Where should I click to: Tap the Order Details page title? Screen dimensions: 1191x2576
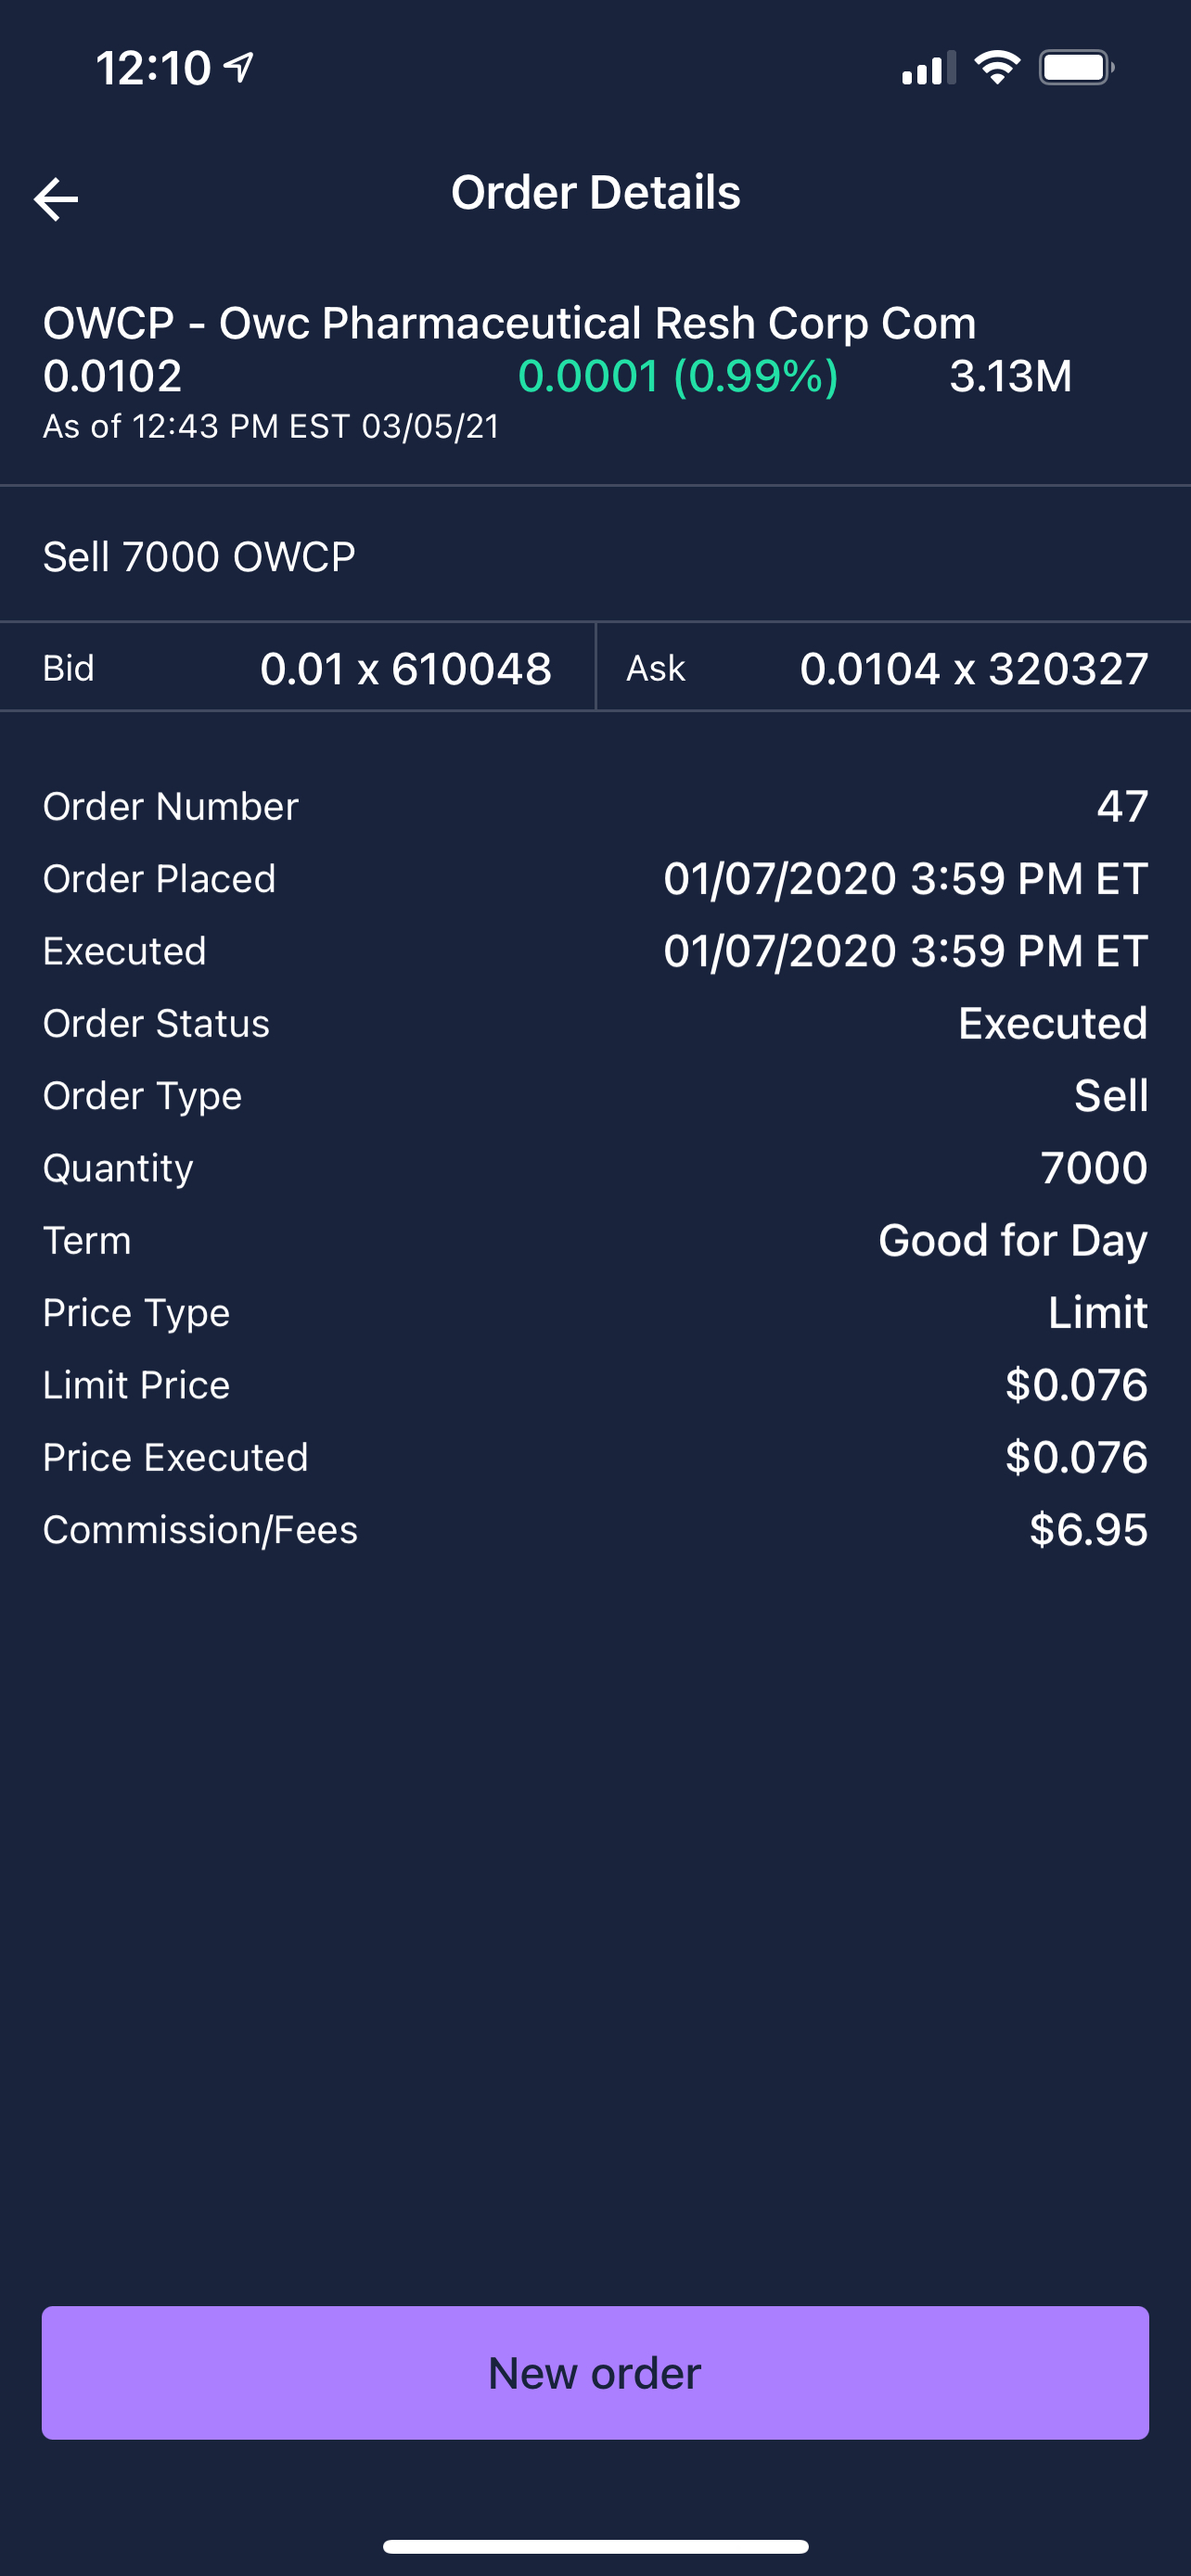pos(595,193)
